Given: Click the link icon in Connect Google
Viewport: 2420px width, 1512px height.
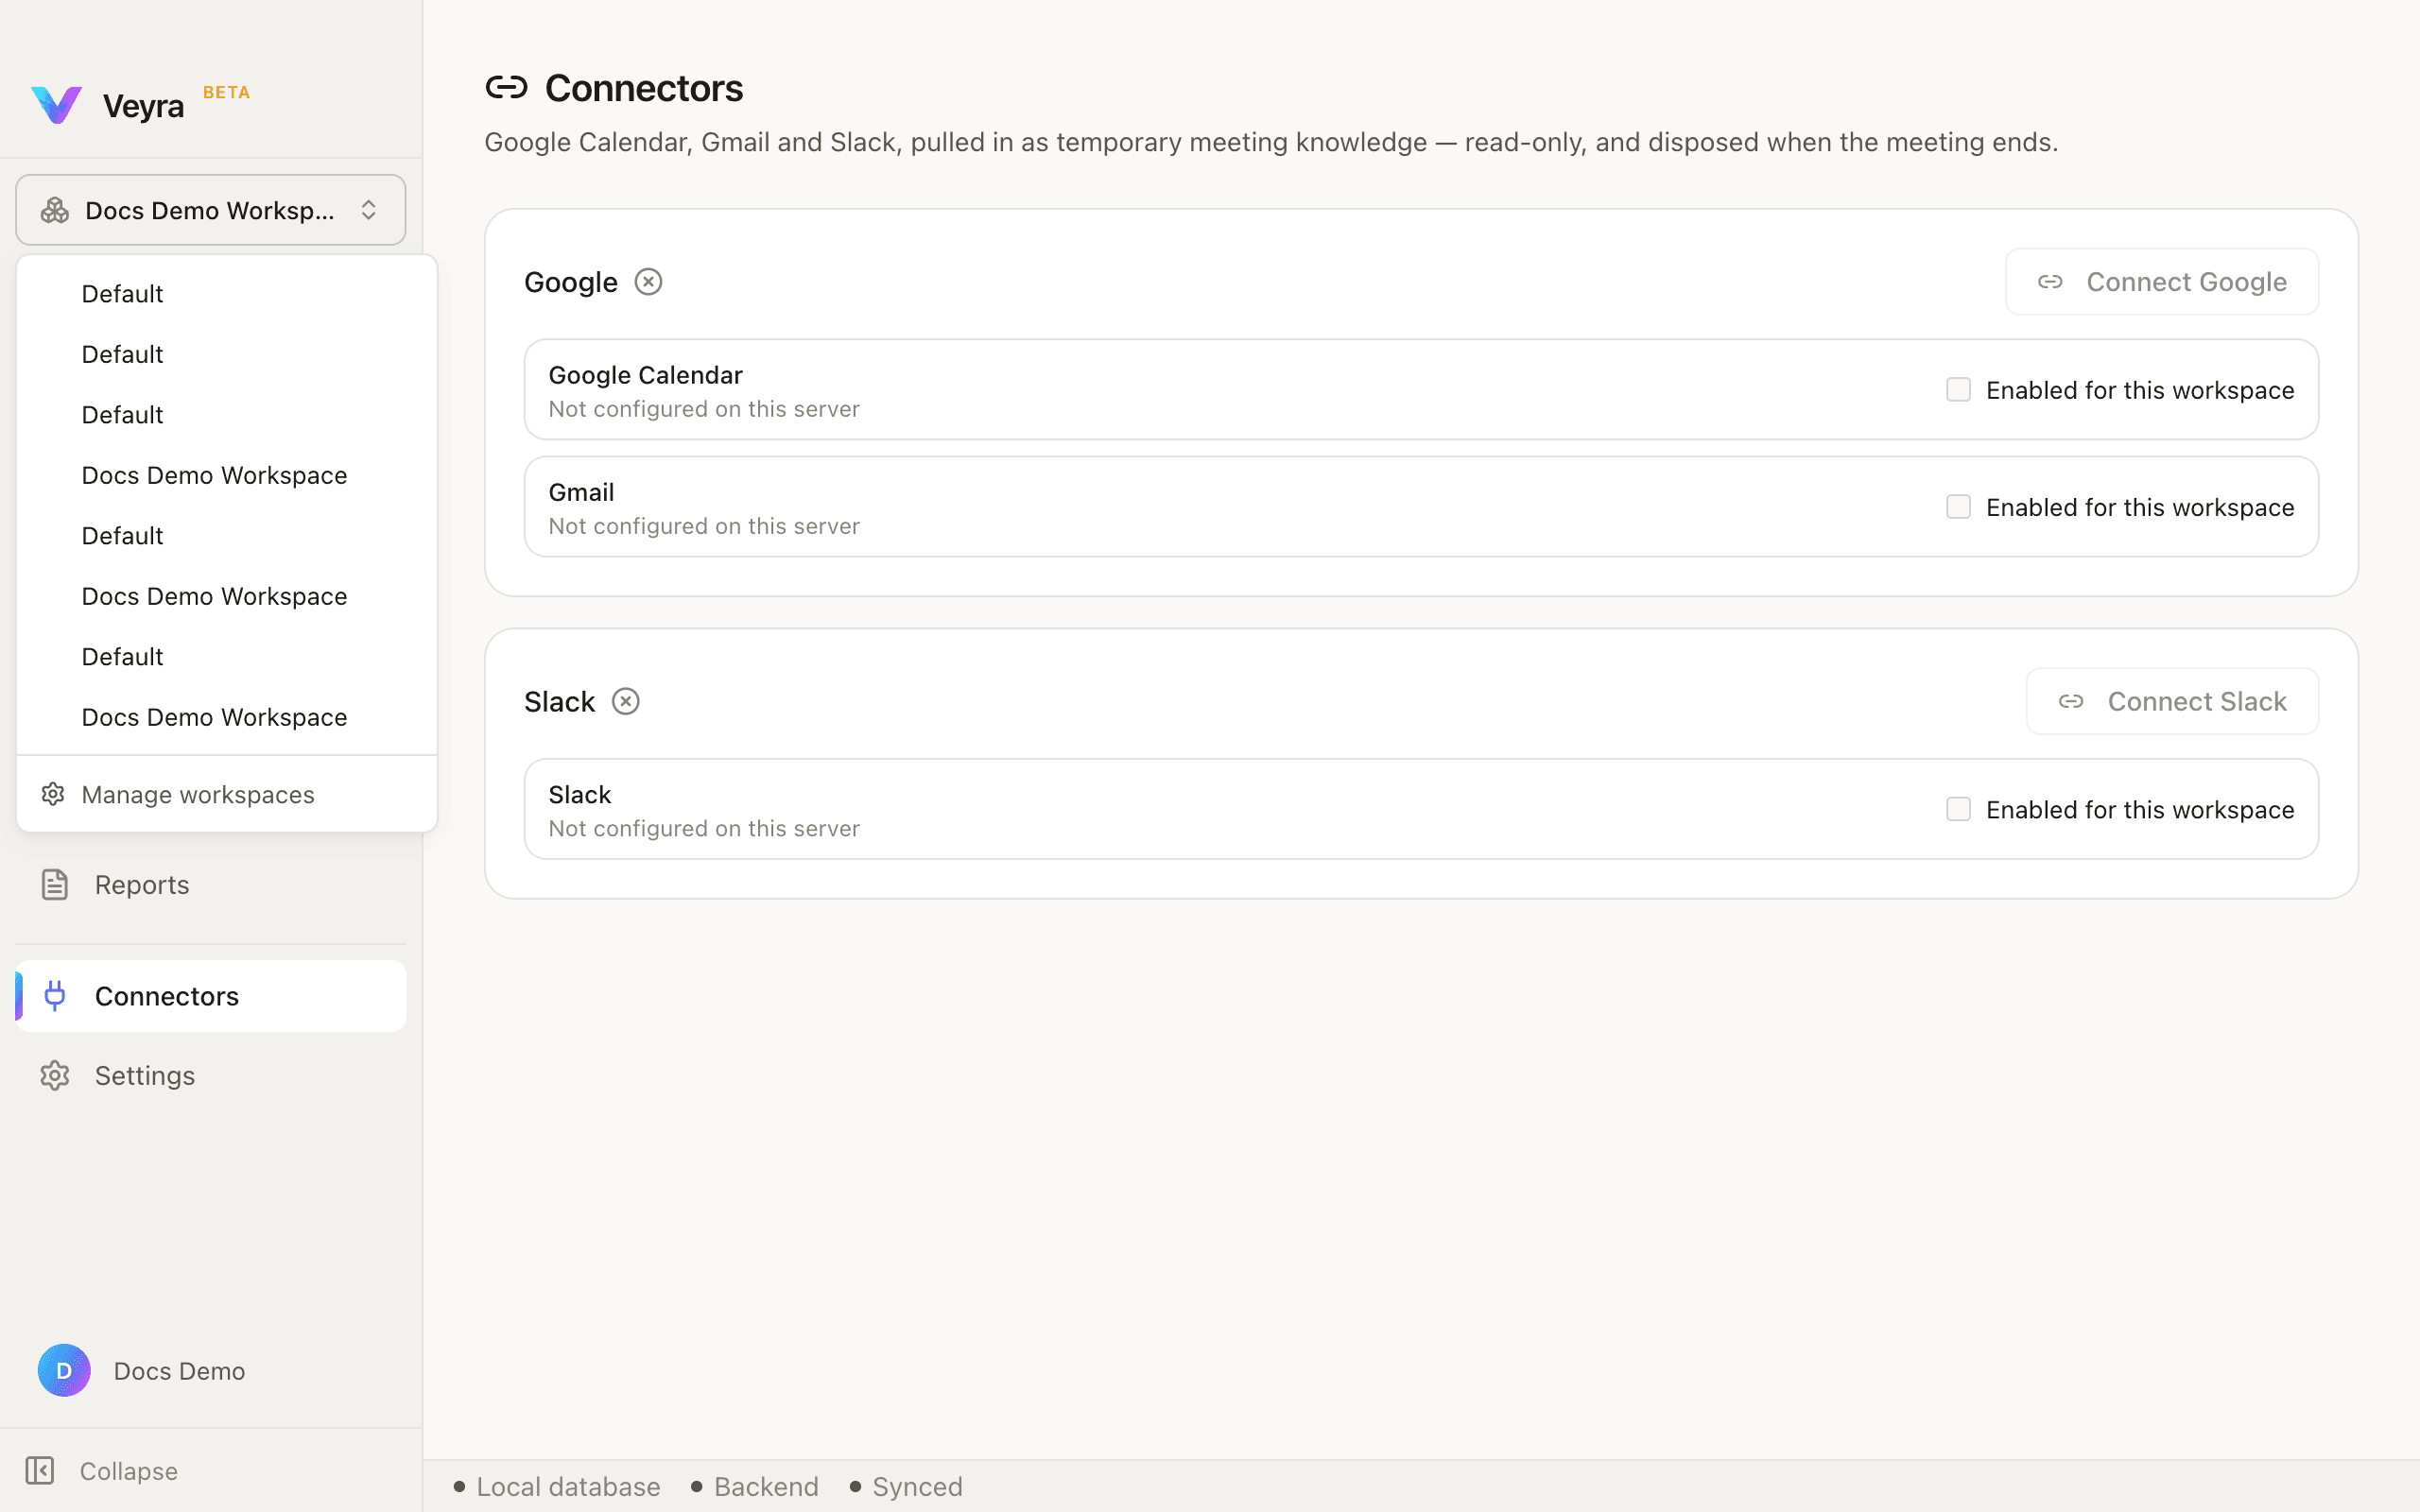Looking at the screenshot, I should 2050,282.
